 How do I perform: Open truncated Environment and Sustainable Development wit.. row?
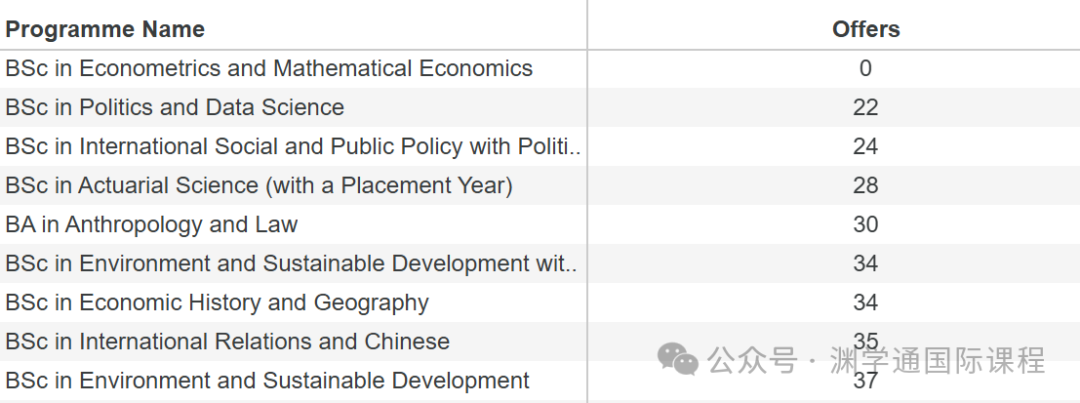(291, 263)
